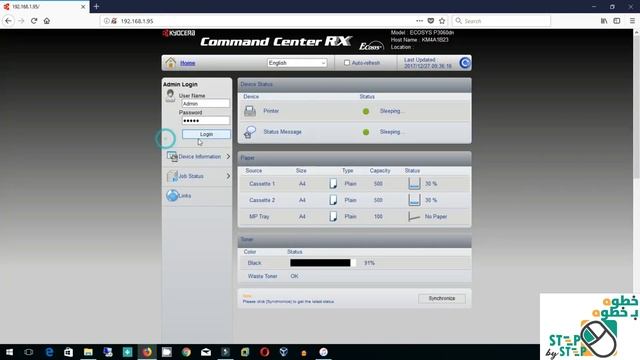Click the blue refresh status icon

click(464, 63)
